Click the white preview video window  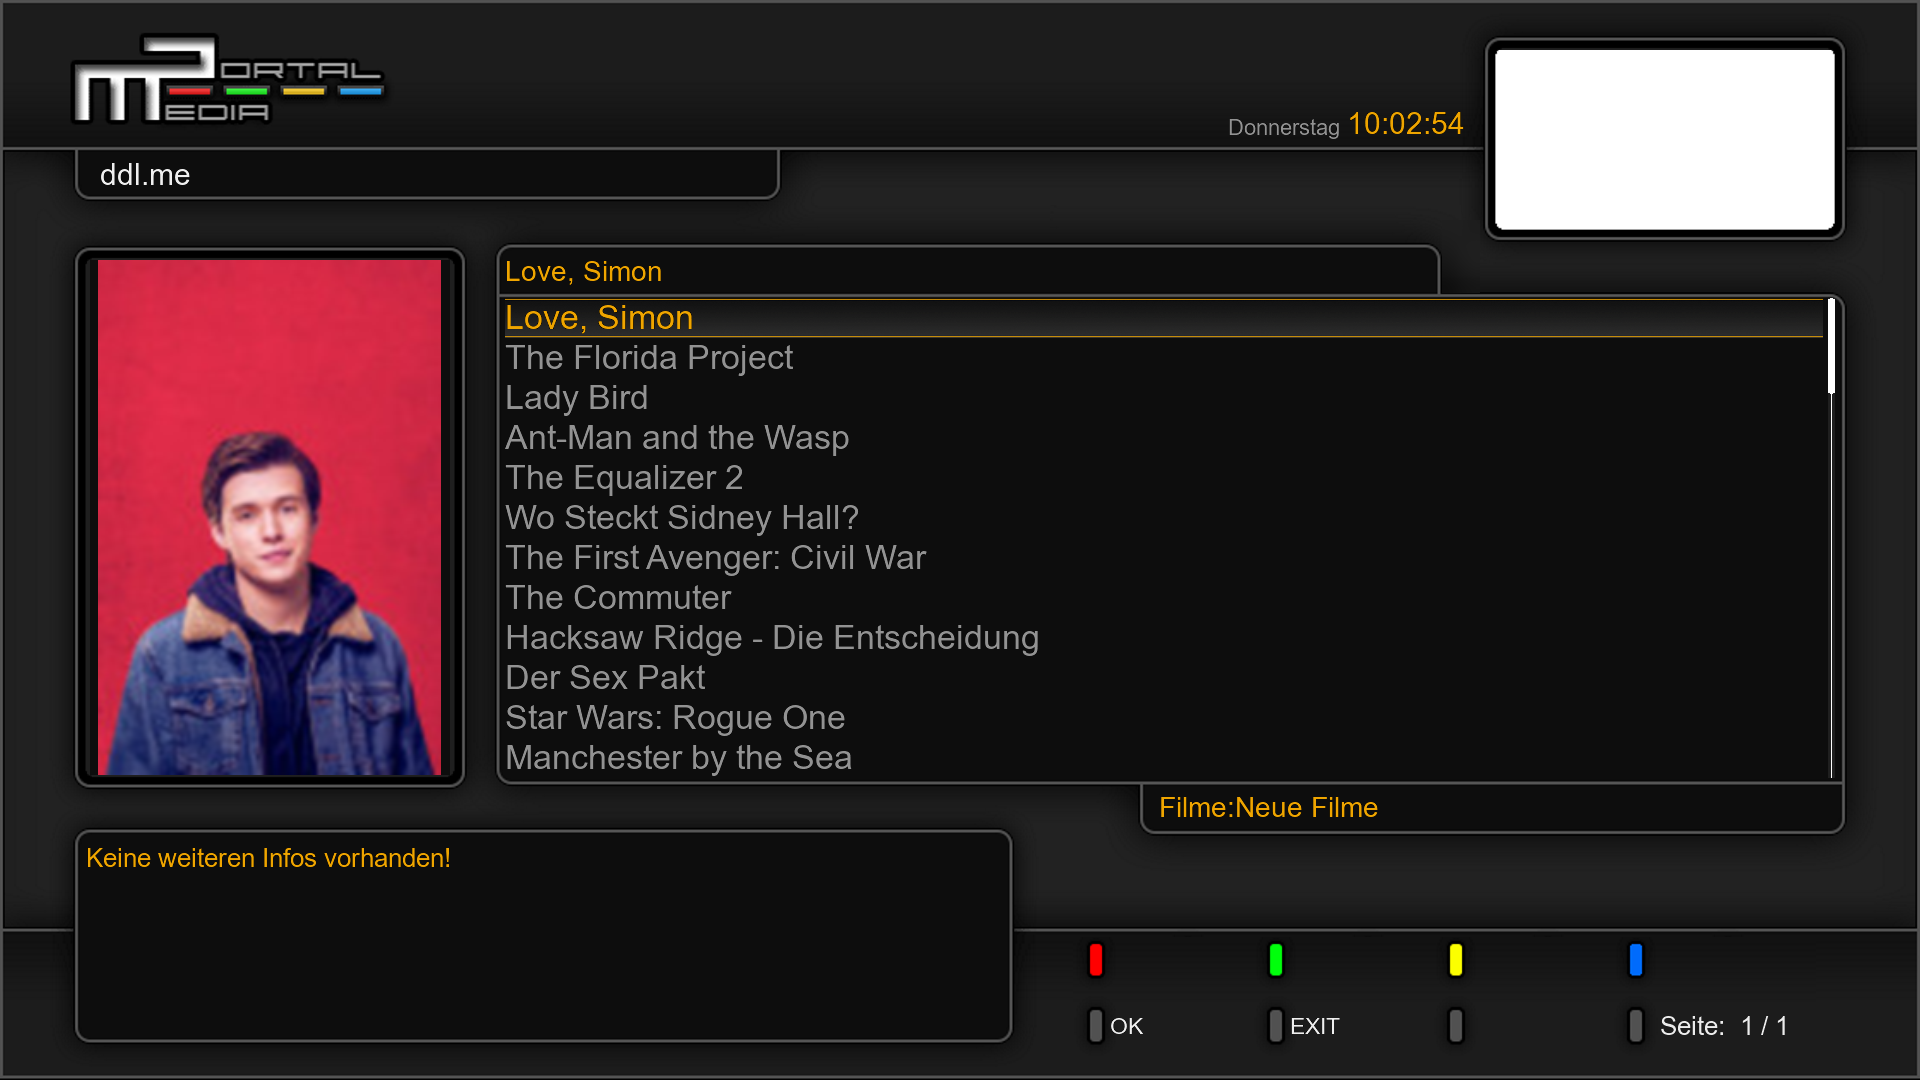click(1665, 139)
